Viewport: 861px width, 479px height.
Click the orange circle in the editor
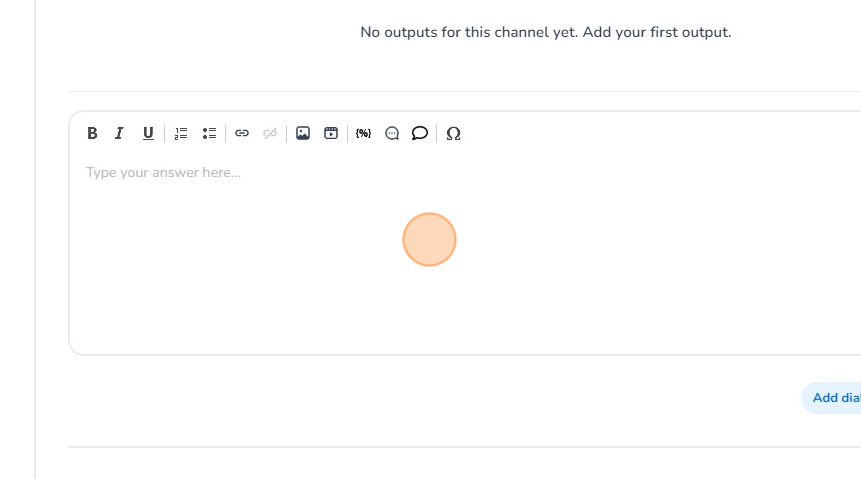point(430,240)
